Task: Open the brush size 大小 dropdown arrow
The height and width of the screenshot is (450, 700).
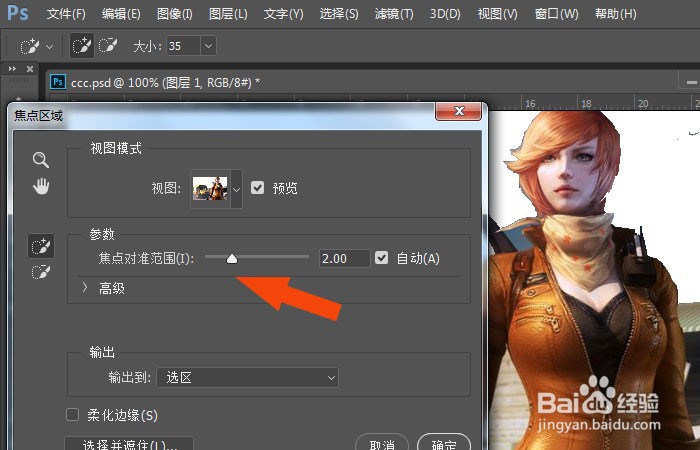Action: pyautogui.click(x=208, y=46)
